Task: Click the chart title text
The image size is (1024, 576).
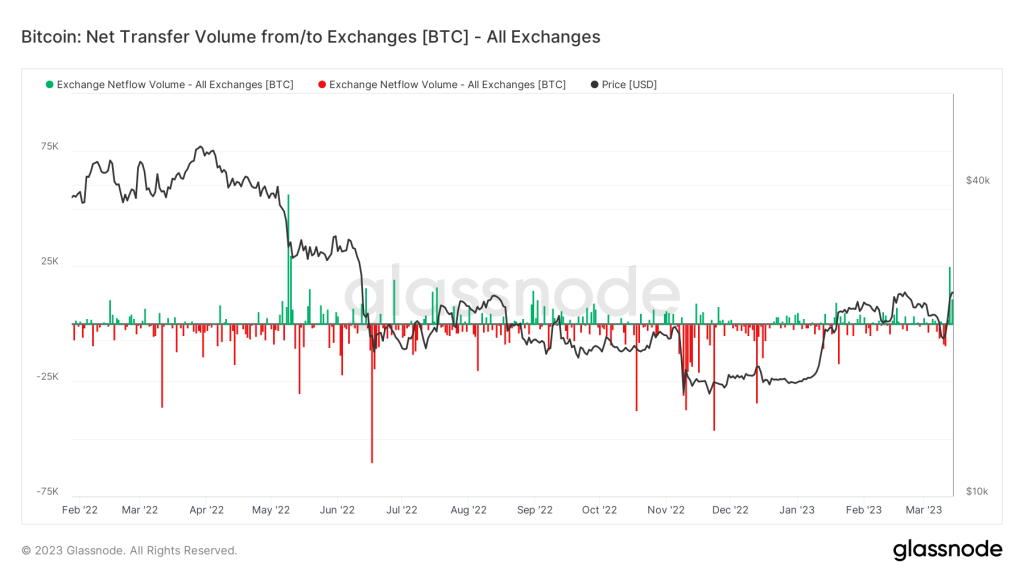Action: 311,37
